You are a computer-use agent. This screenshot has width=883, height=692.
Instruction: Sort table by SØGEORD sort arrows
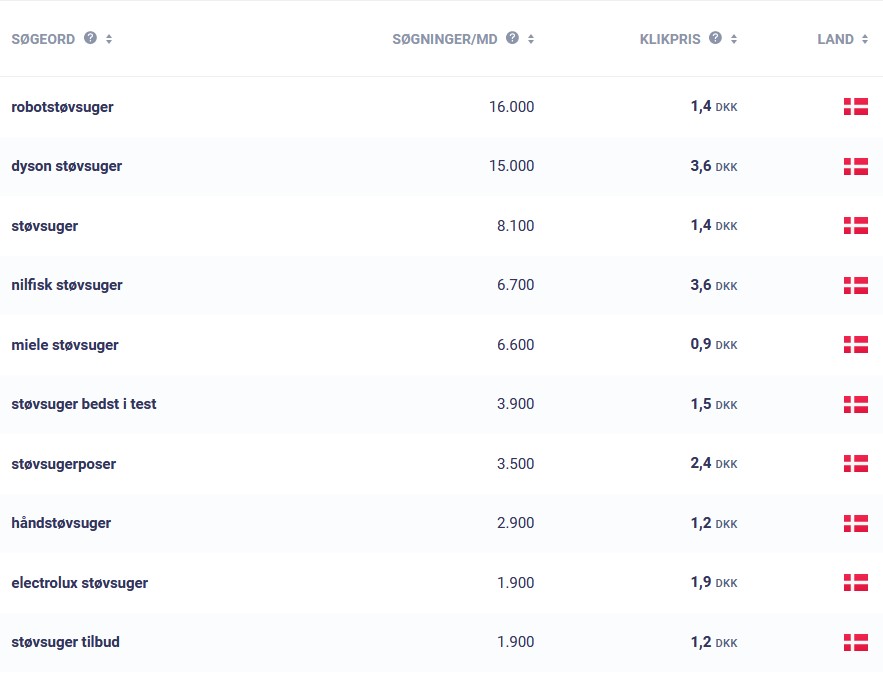[109, 39]
